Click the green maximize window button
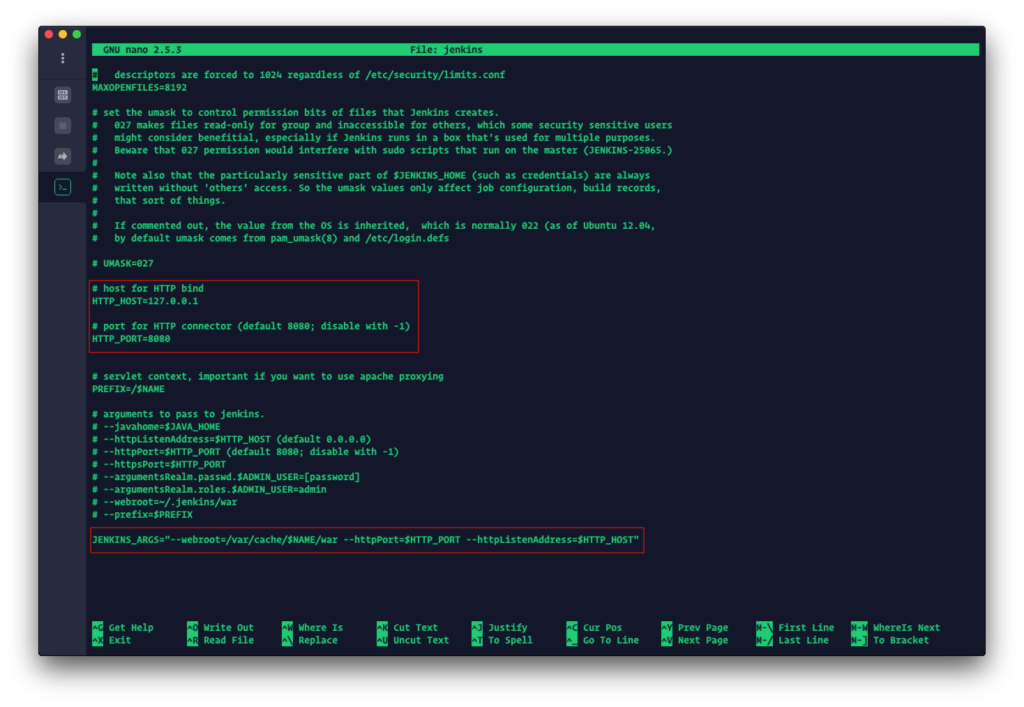This screenshot has height=707, width=1024. tap(77, 34)
